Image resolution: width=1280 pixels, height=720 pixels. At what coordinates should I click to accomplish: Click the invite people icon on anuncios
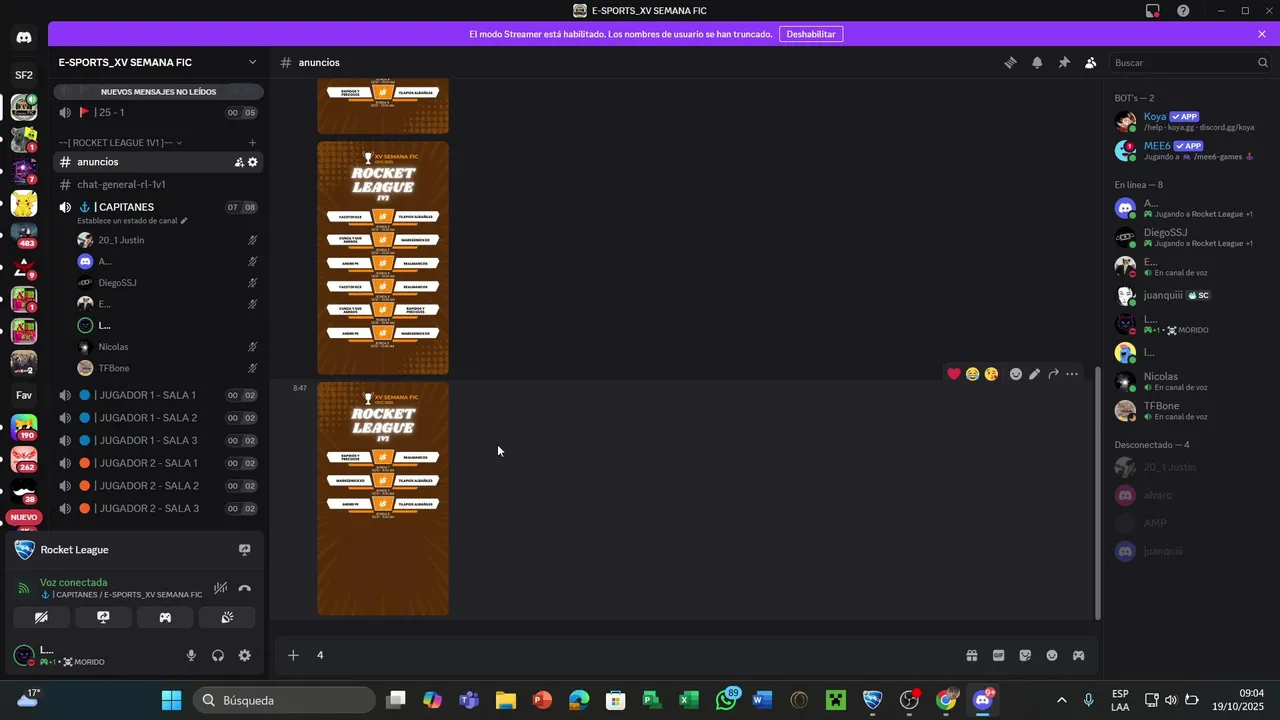[x=239, y=162]
